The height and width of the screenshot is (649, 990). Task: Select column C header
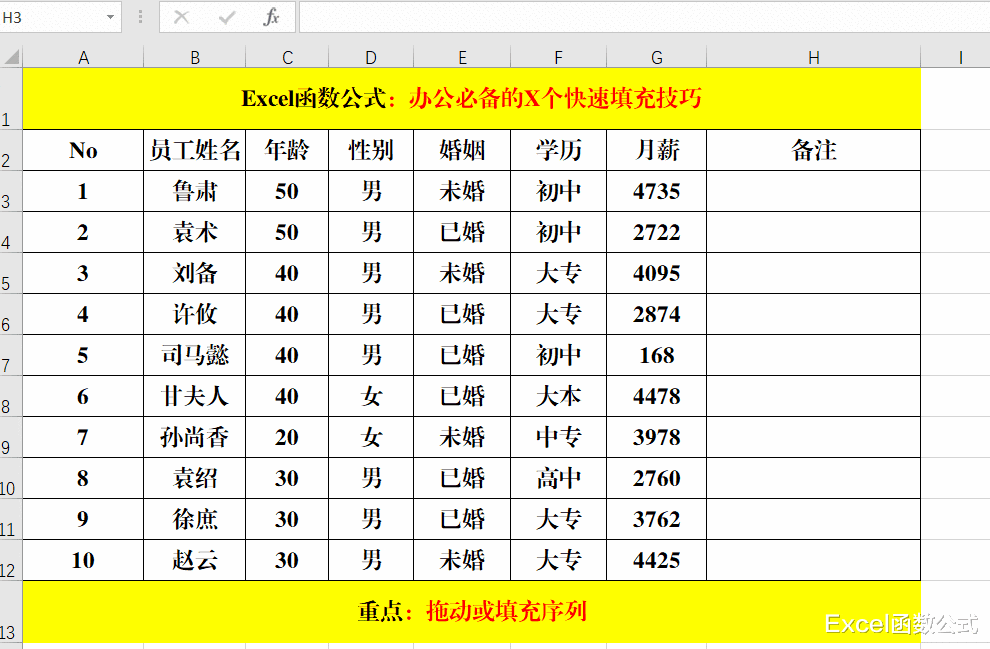[287, 58]
